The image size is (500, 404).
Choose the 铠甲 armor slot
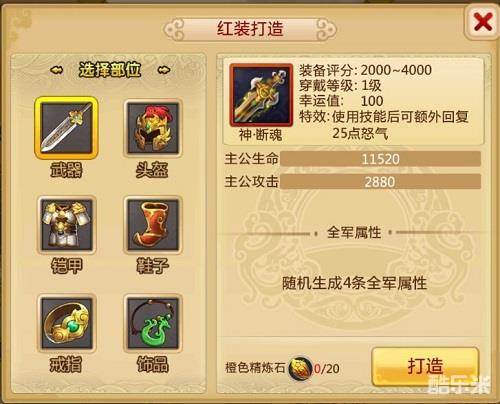[x=66, y=224]
